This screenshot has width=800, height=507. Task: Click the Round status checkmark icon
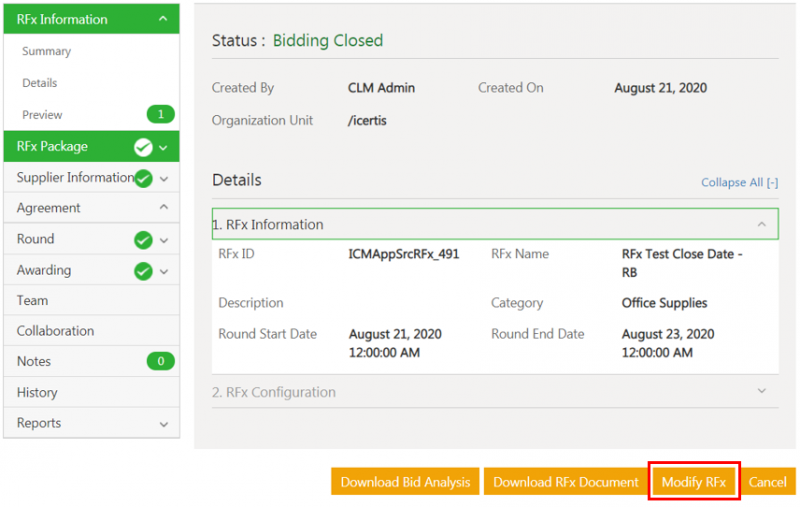click(143, 240)
